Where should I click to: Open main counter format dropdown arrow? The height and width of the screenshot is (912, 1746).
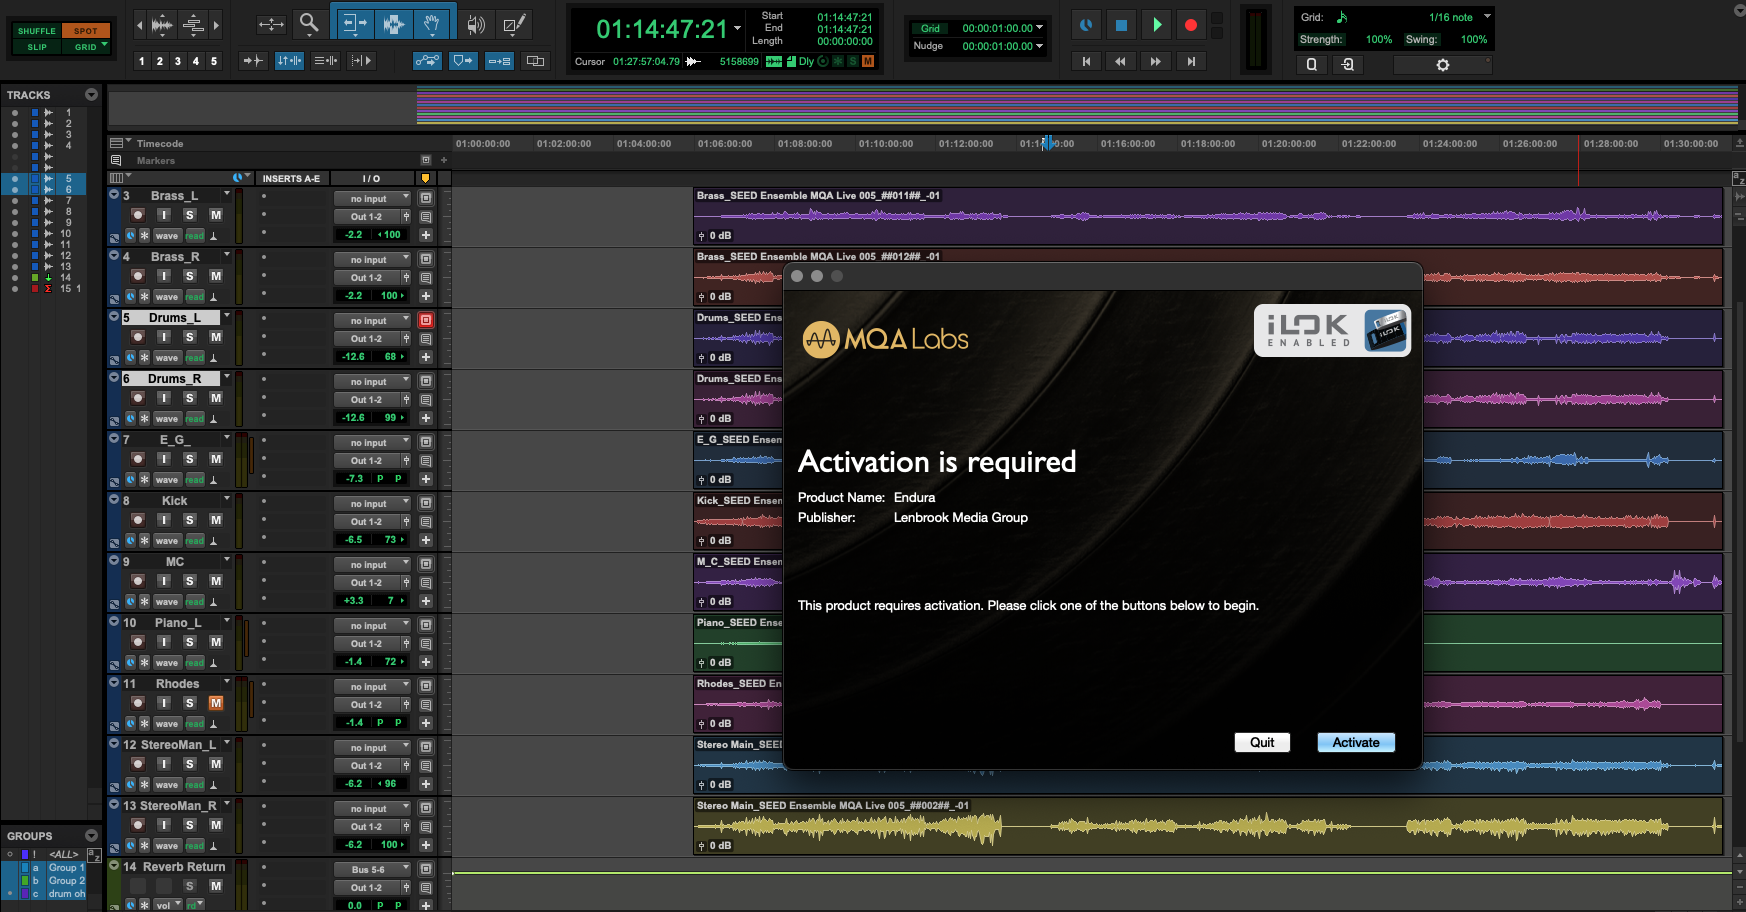tap(738, 28)
